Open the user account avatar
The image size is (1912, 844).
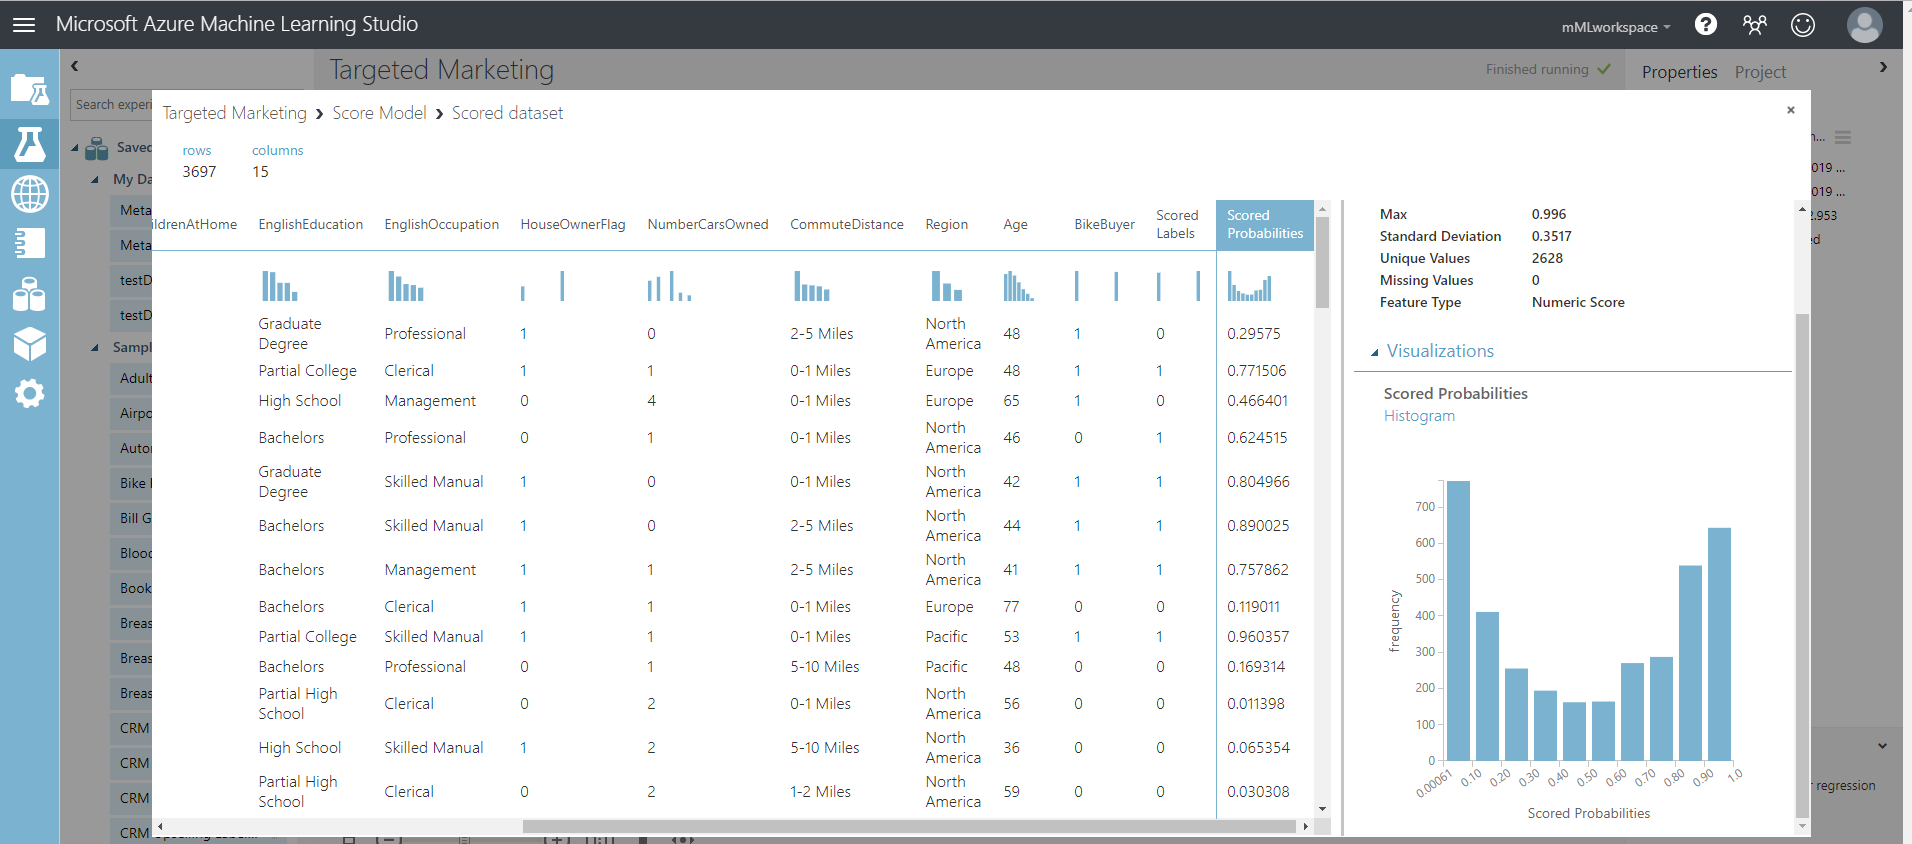1864,25
